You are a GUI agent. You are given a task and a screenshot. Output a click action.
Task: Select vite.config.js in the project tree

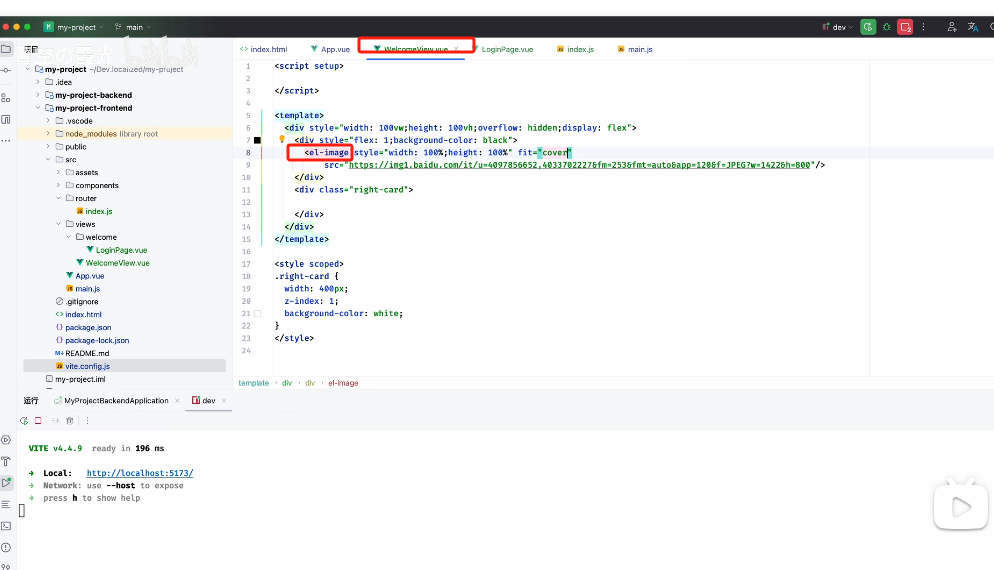(87, 366)
